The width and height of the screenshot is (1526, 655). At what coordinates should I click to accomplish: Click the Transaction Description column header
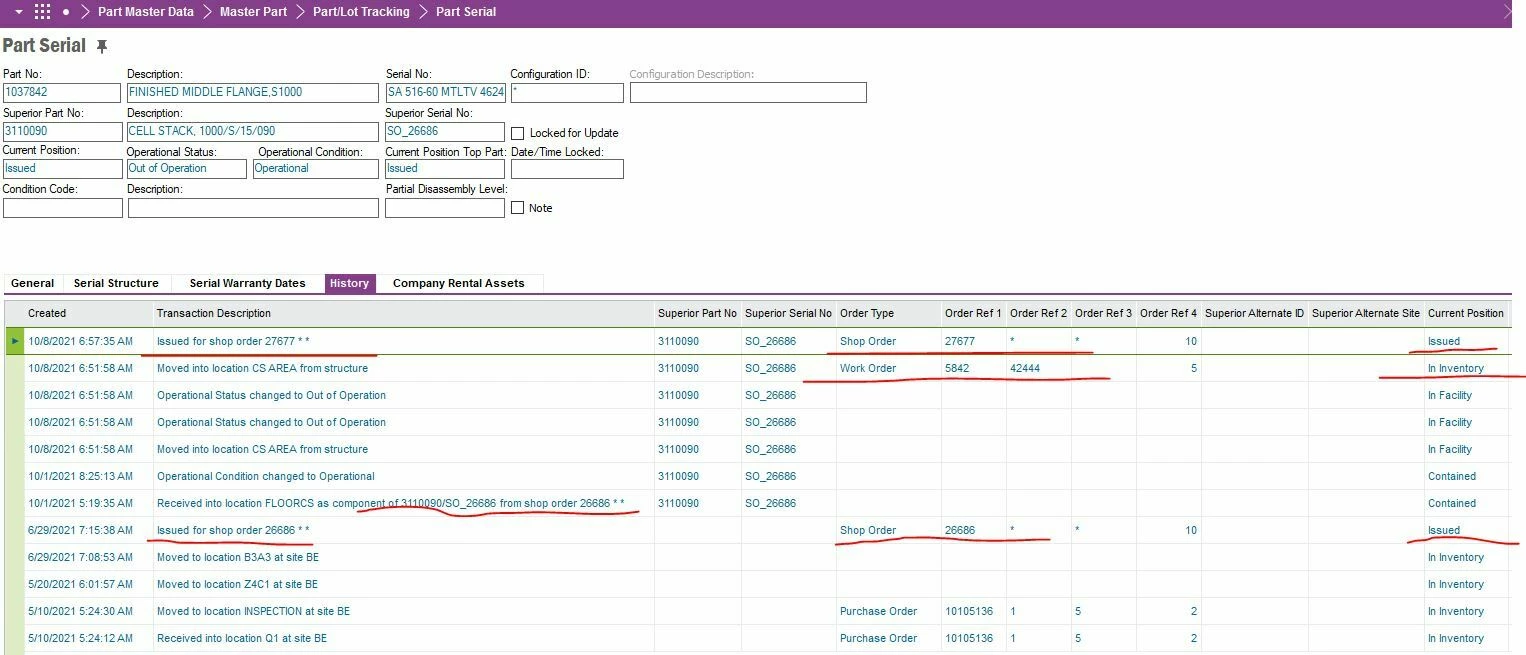213,313
